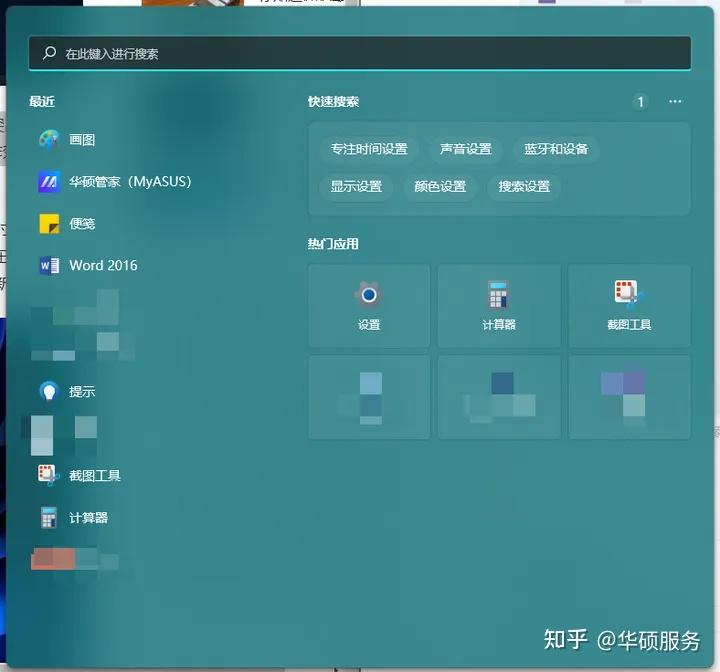Open the Settings (设置) tile in hot apps
720x672 pixels.
tap(369, 305)
